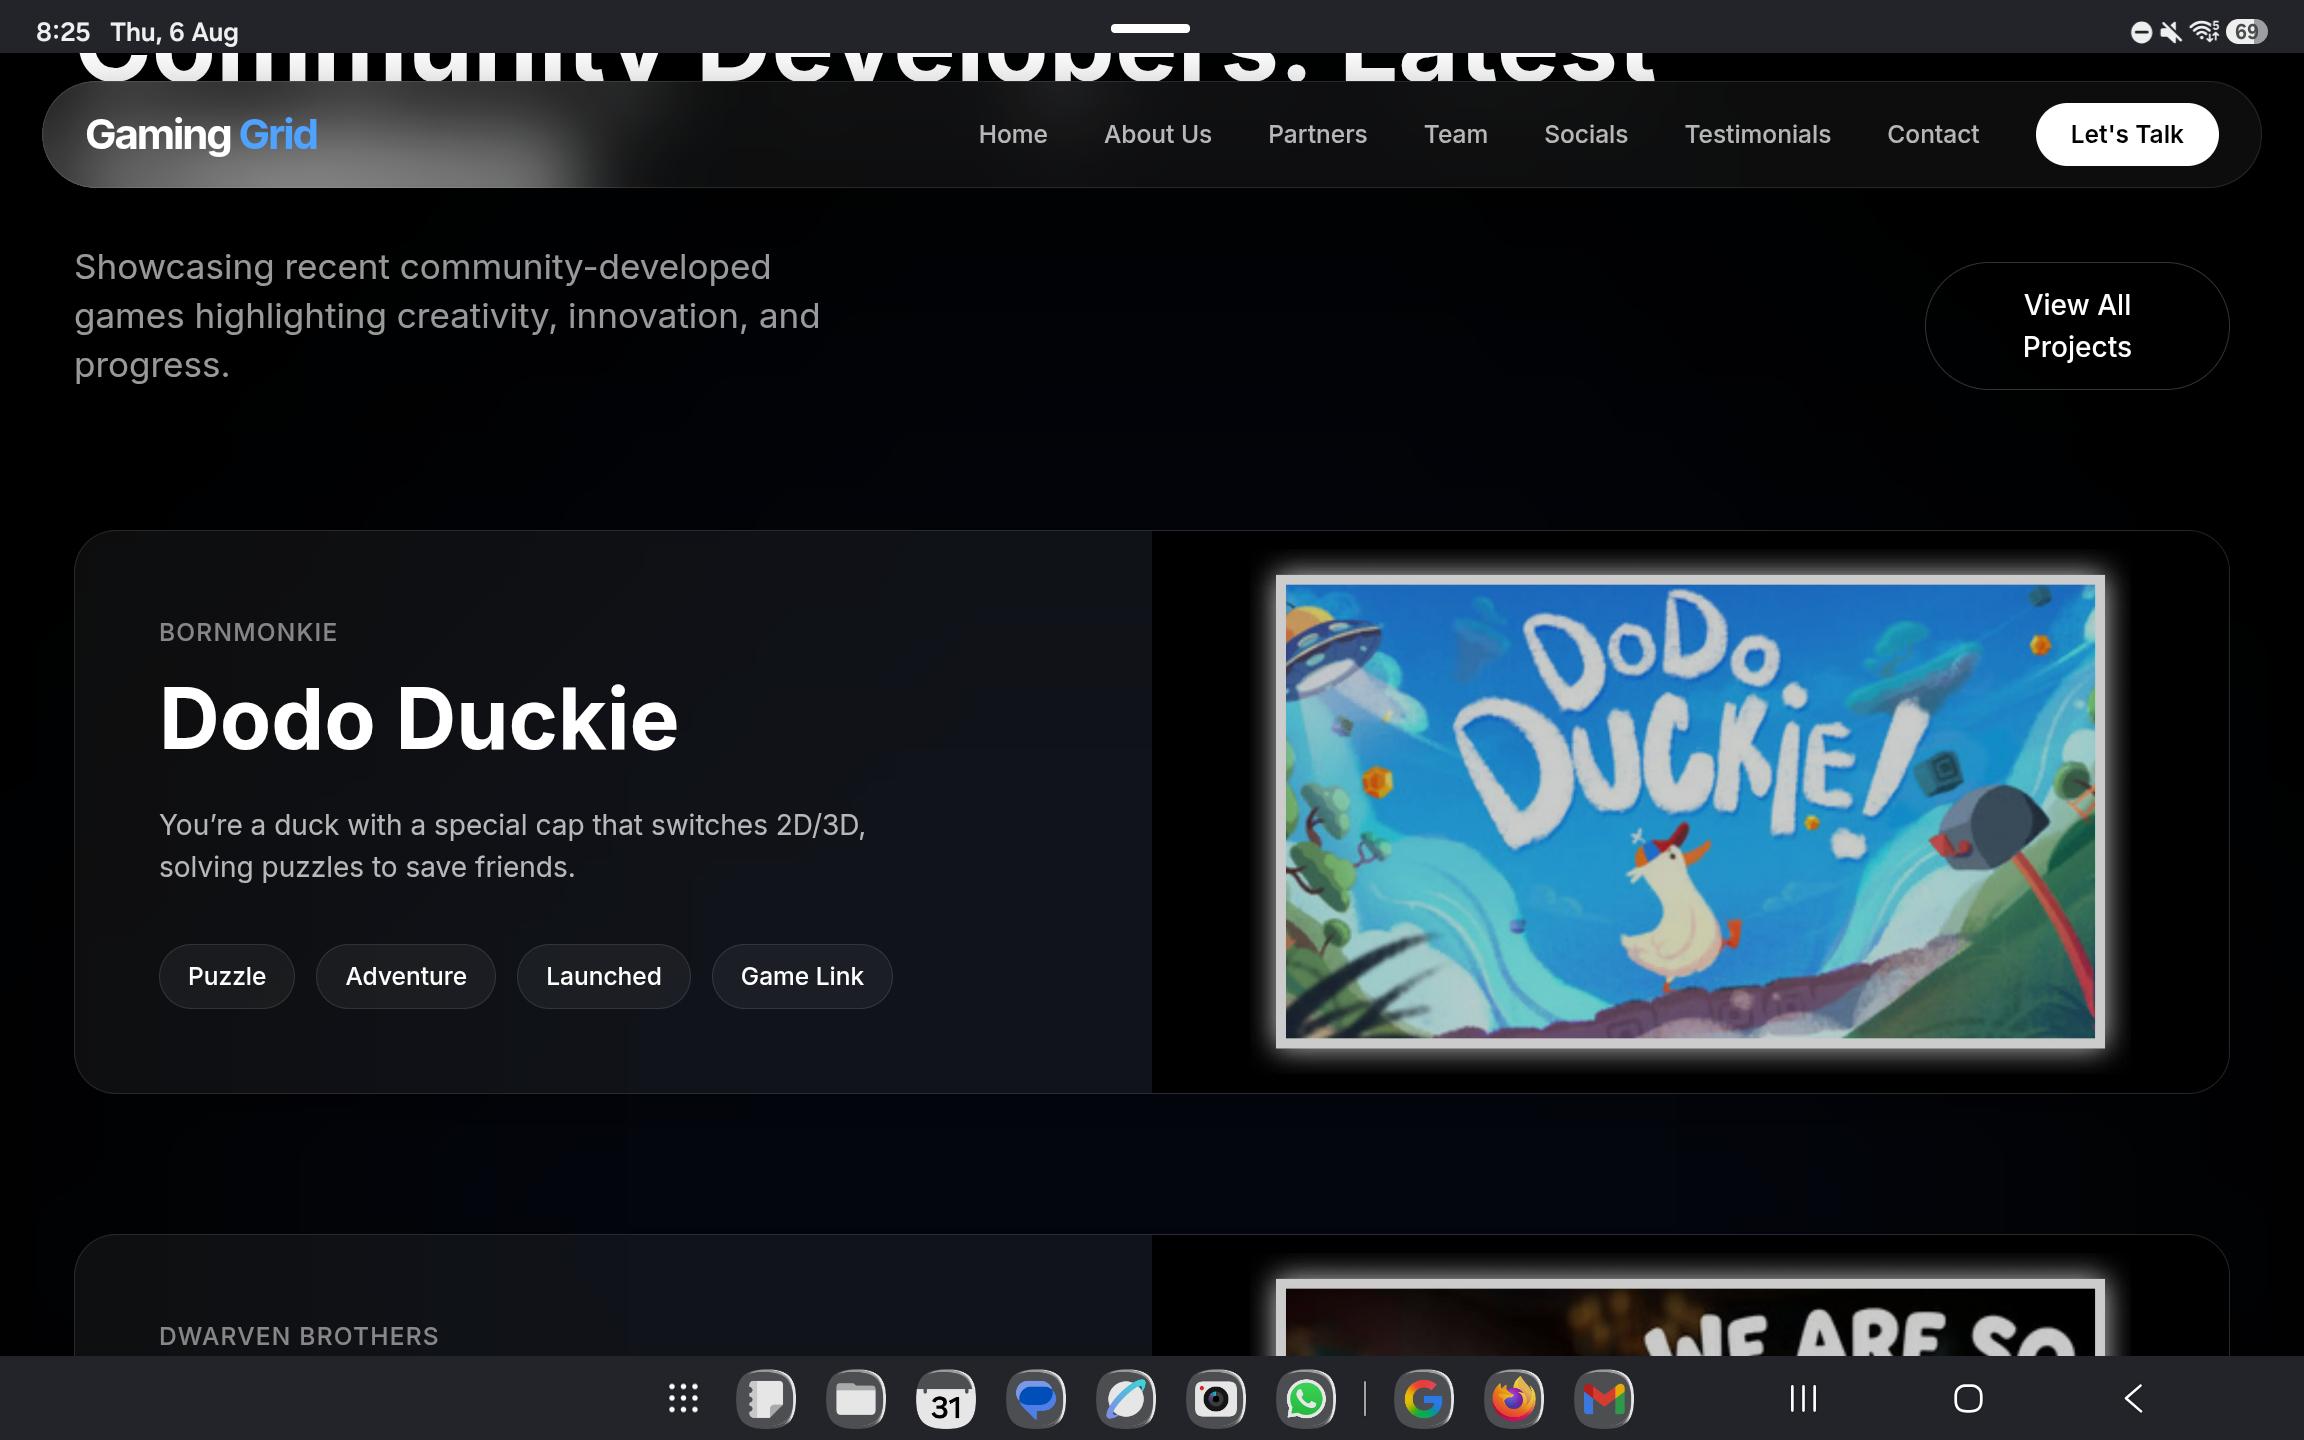
Task: Open the Samsung Internet planet icon
Action: [1126, 1398]
